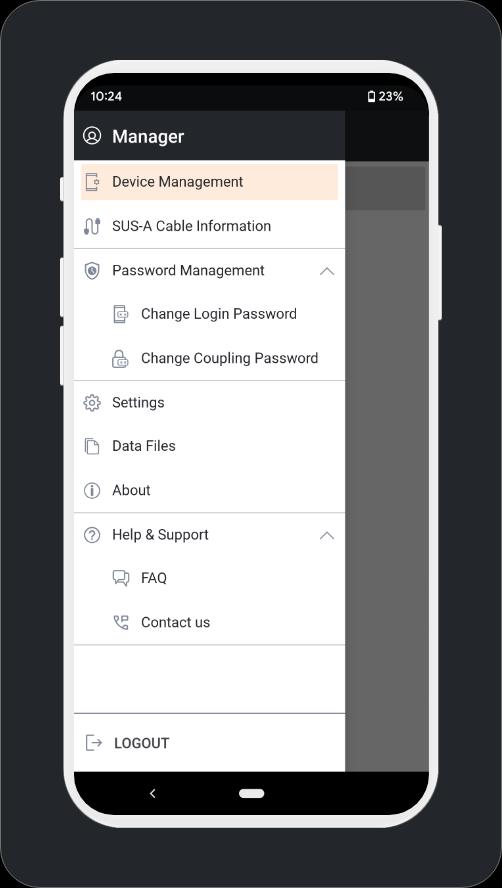Tap the Change Login Password device icon
This screenshot has height=888, width=502.
120,314
